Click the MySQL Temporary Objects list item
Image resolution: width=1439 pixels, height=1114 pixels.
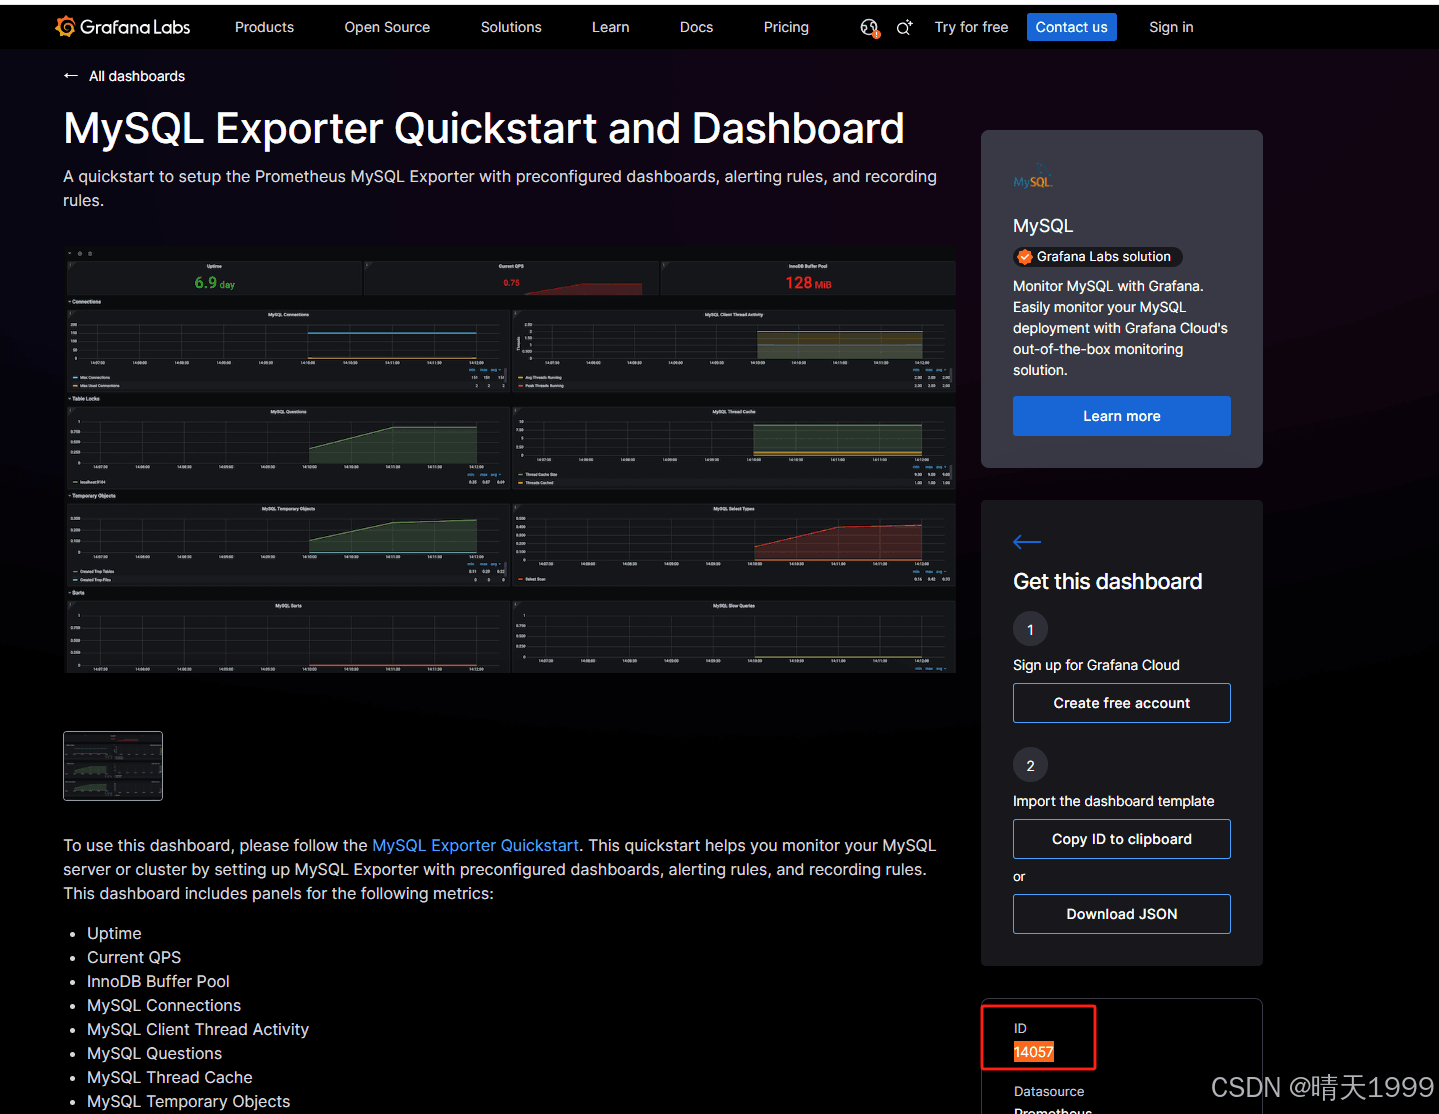pos(188,1101)
